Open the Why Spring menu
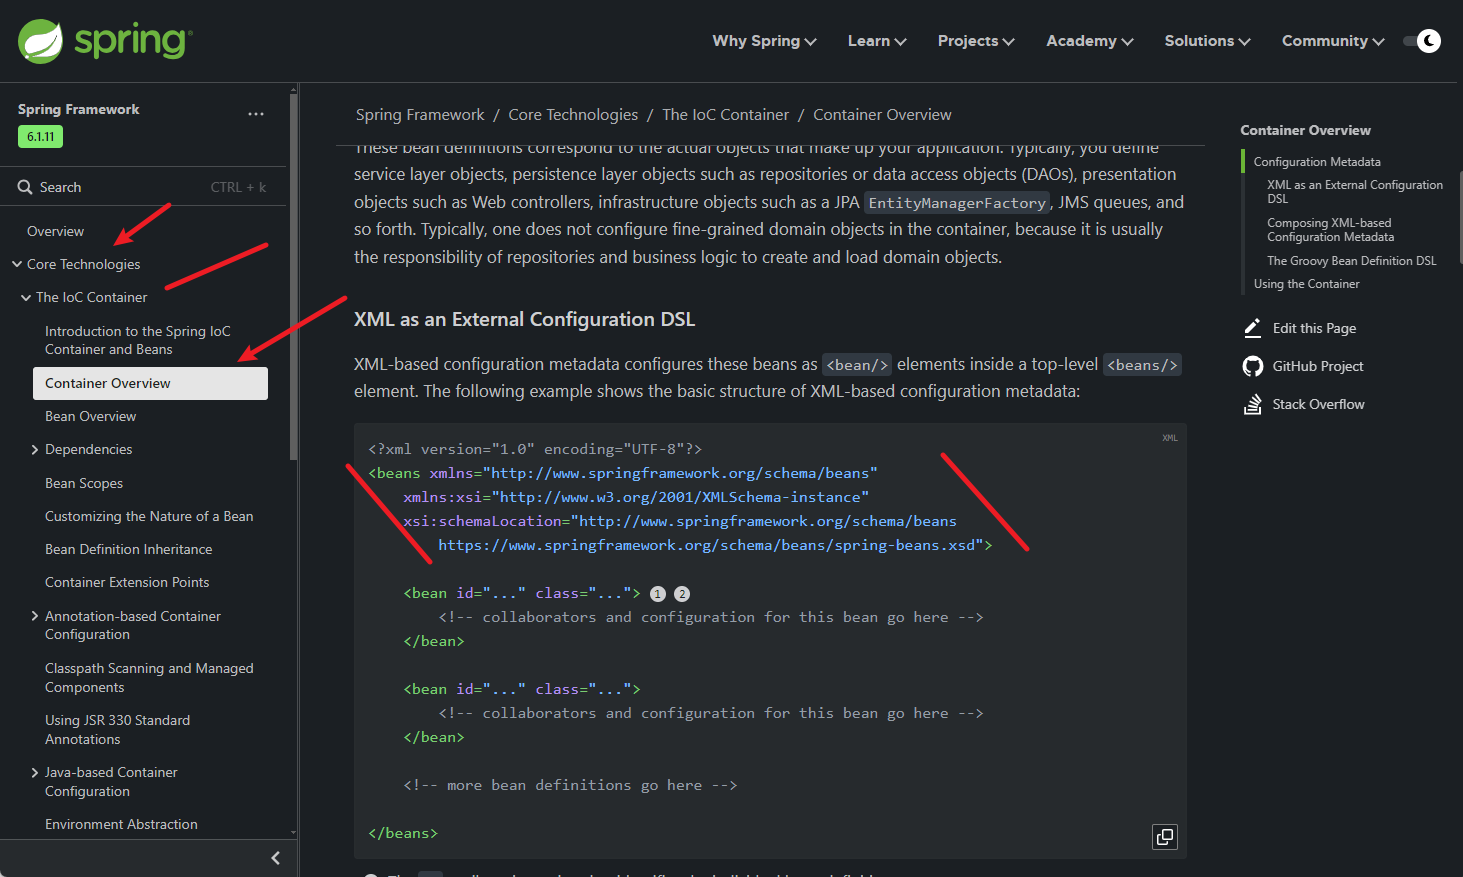This screenshot has width=1463, height=877. pos(764,41)
